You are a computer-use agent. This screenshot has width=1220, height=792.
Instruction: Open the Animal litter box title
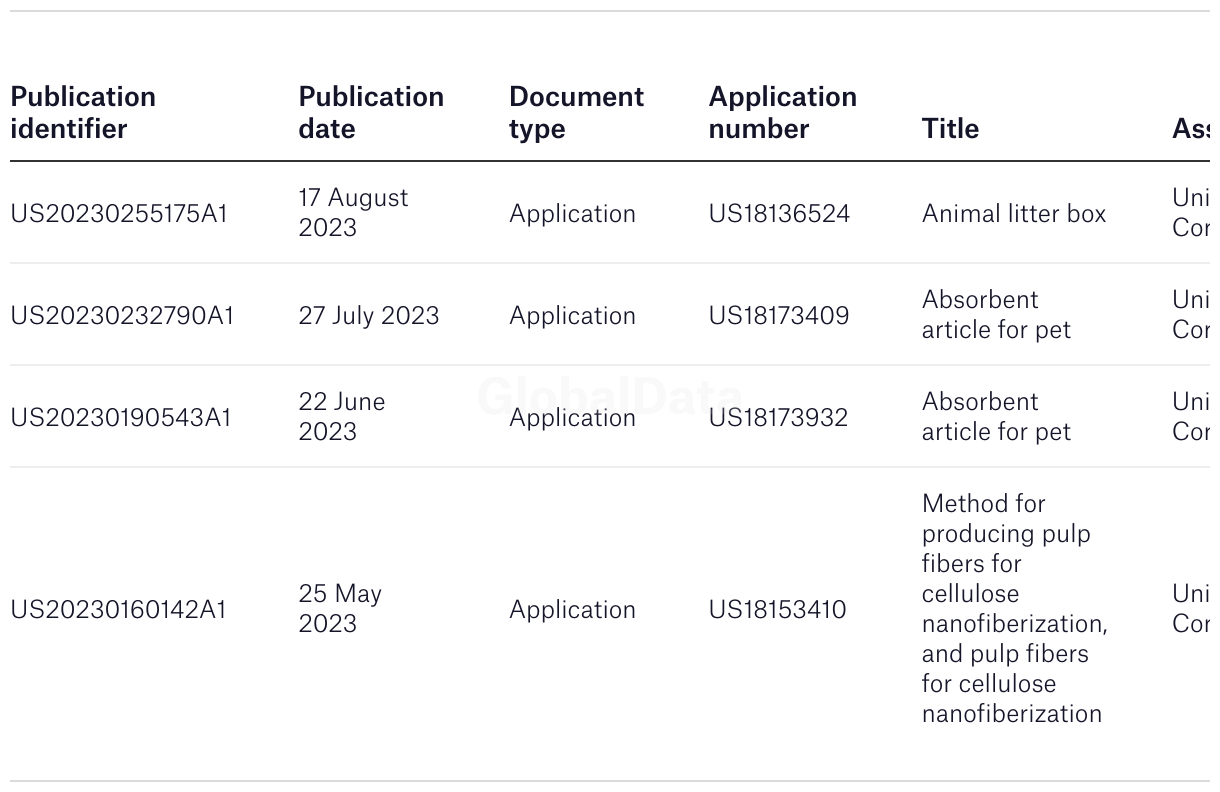pyautogui.click(x=1014, y=214)
